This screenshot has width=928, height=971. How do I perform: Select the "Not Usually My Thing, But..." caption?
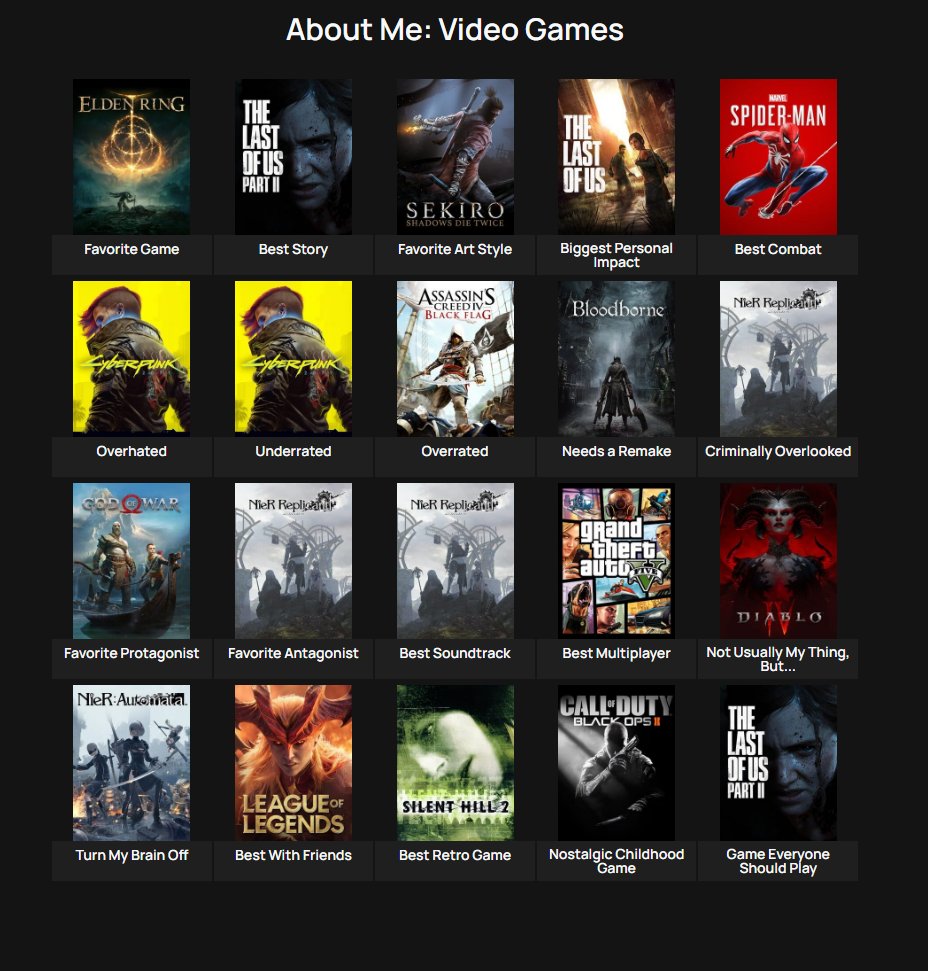pyautogui.click(x=778, y=659)
